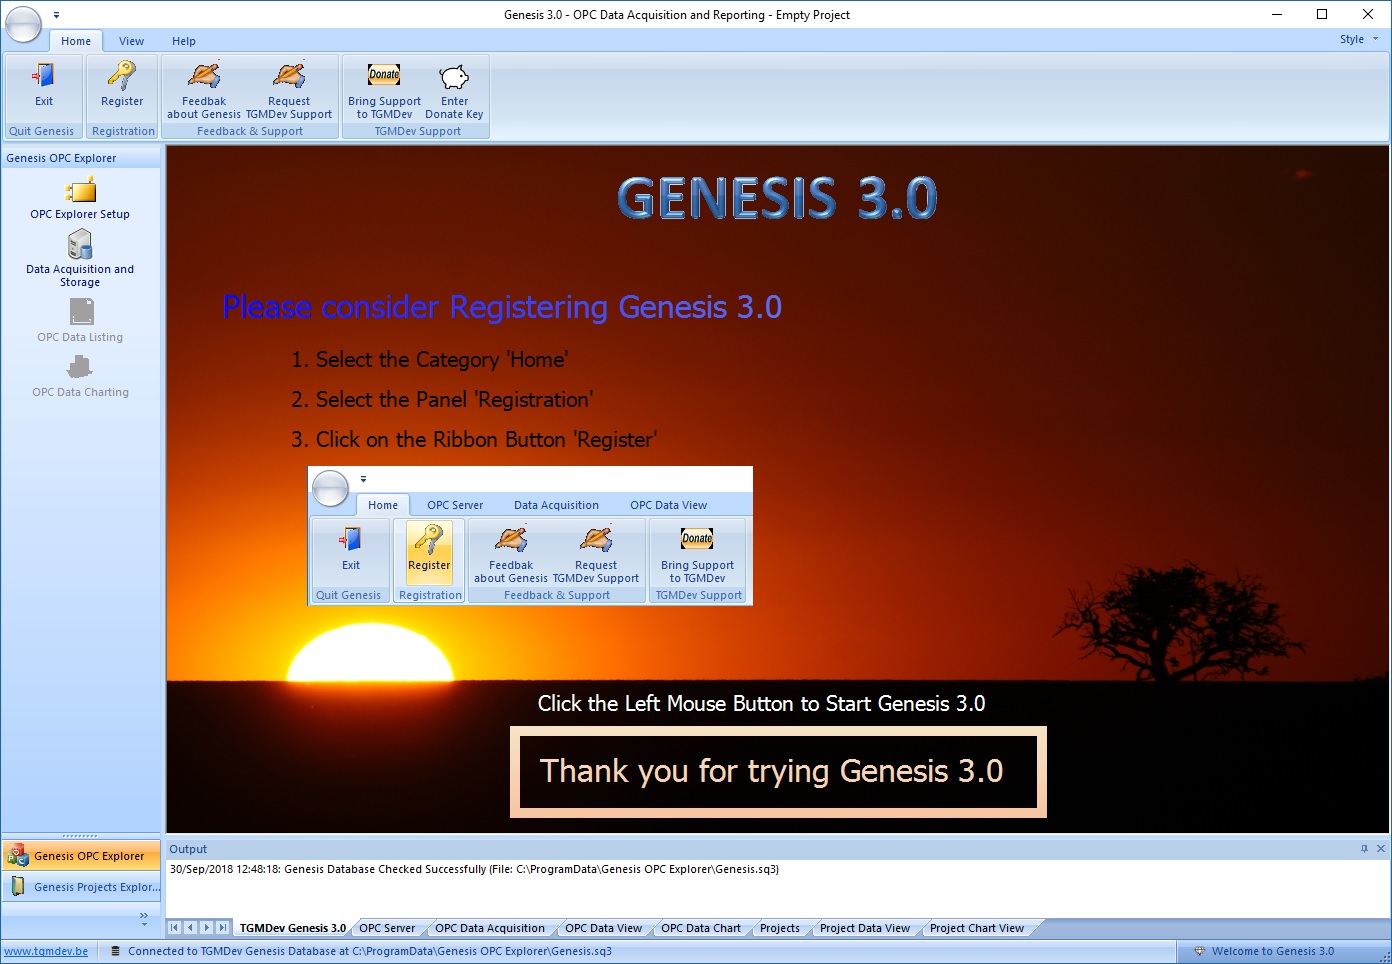1392x964 pixels.
Task: Pin the Output panel with auto-hide icon
Action: 1364,849
